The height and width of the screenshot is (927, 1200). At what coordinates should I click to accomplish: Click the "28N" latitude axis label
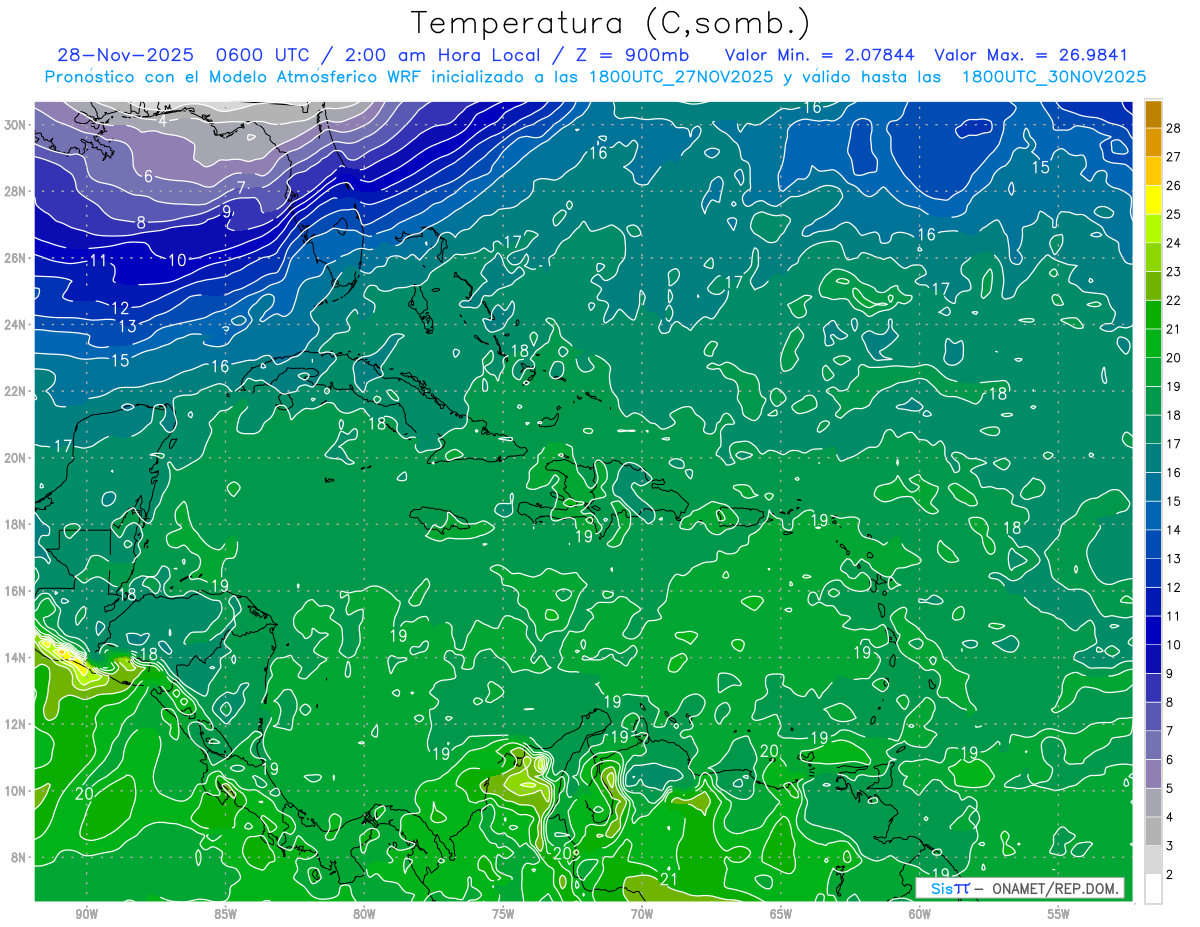(17, 191)
